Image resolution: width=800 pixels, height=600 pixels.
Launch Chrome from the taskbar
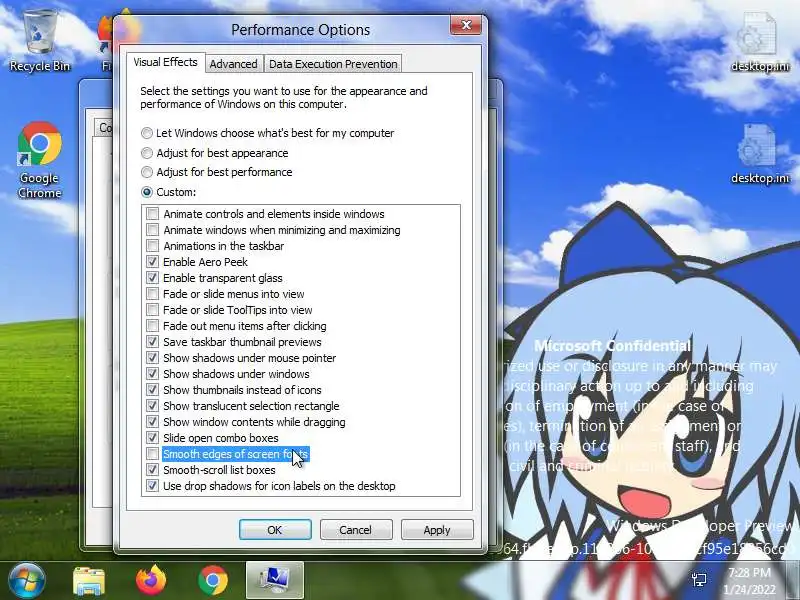pos(213,580)
